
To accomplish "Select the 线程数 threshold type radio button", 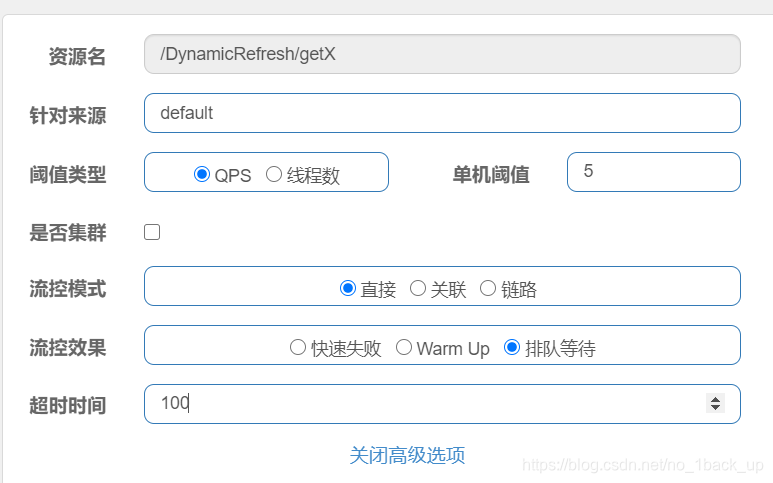I will 274,174.
